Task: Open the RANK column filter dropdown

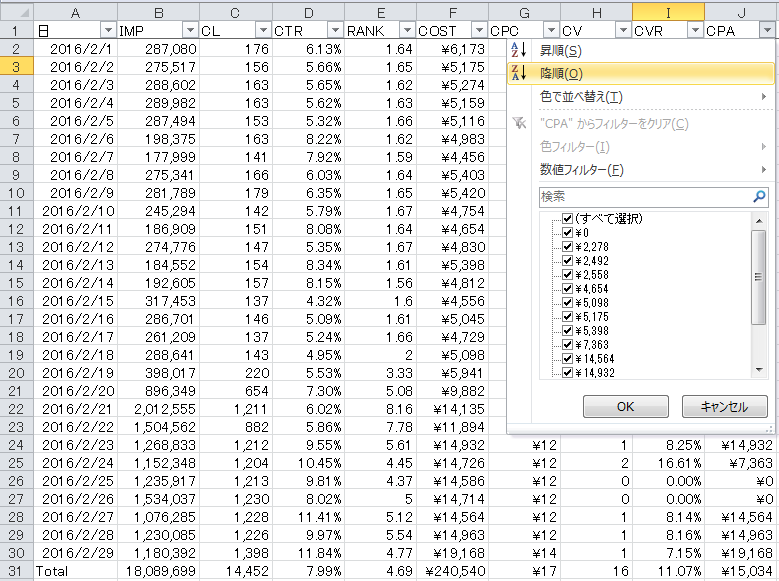Action: [x=407, y=31]
